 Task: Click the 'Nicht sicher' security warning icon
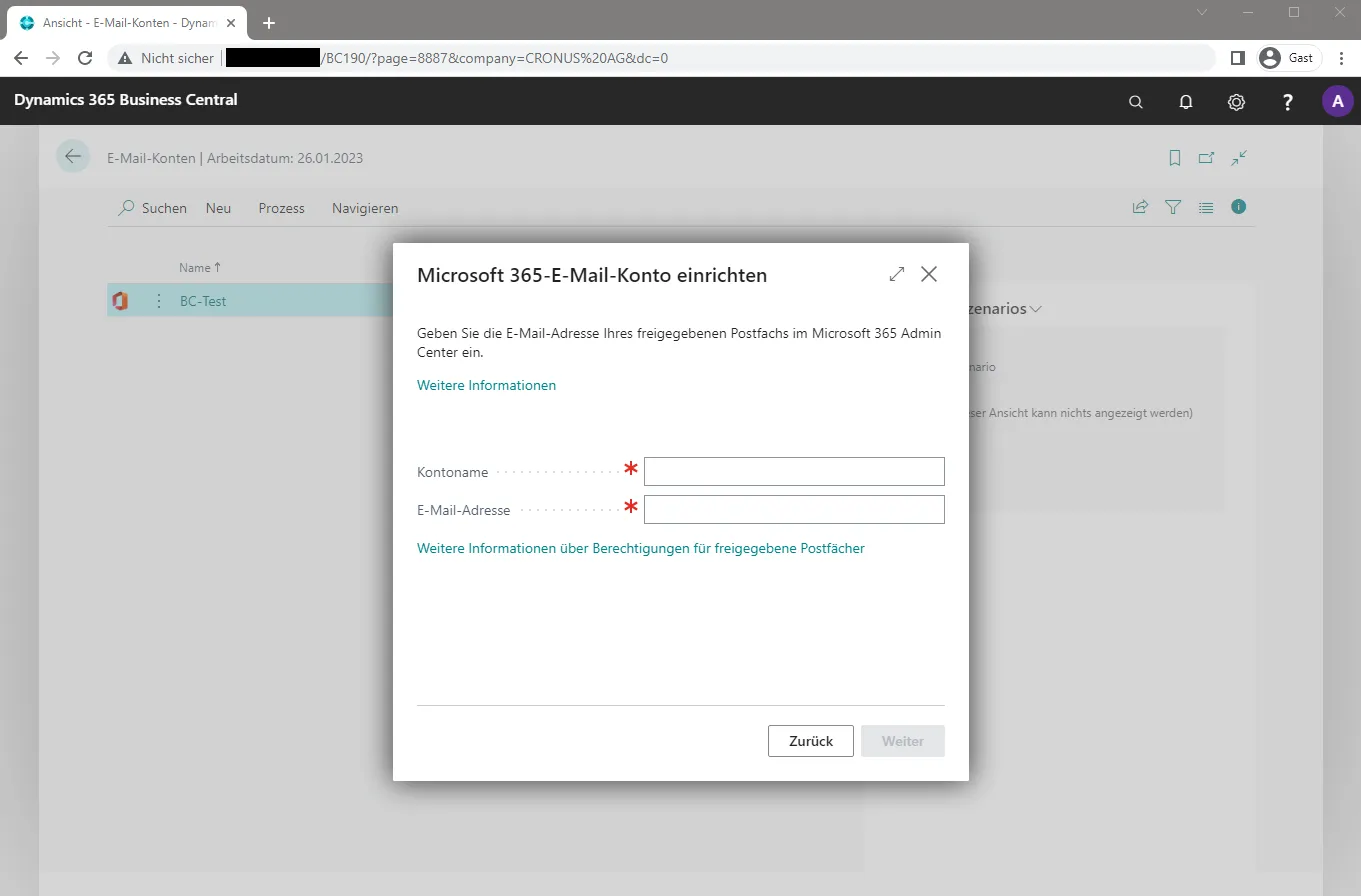[125, 58]
